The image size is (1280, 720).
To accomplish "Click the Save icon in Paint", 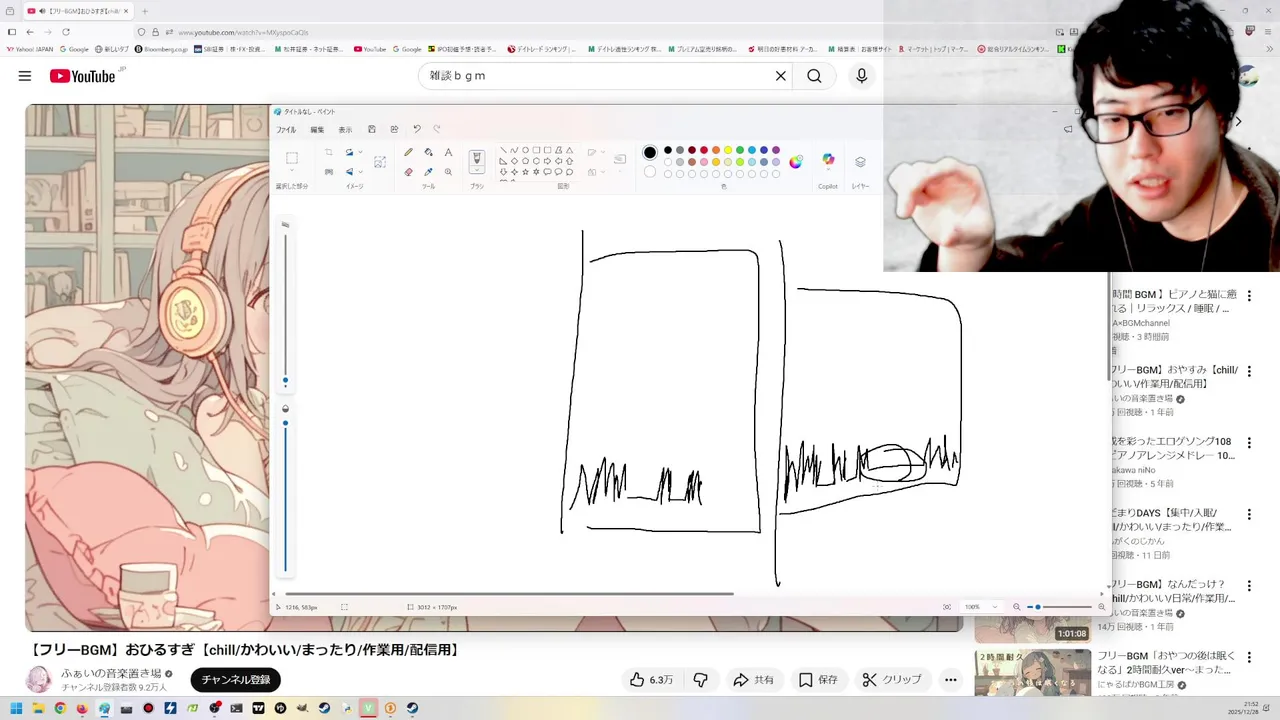I will click(372, 129).
